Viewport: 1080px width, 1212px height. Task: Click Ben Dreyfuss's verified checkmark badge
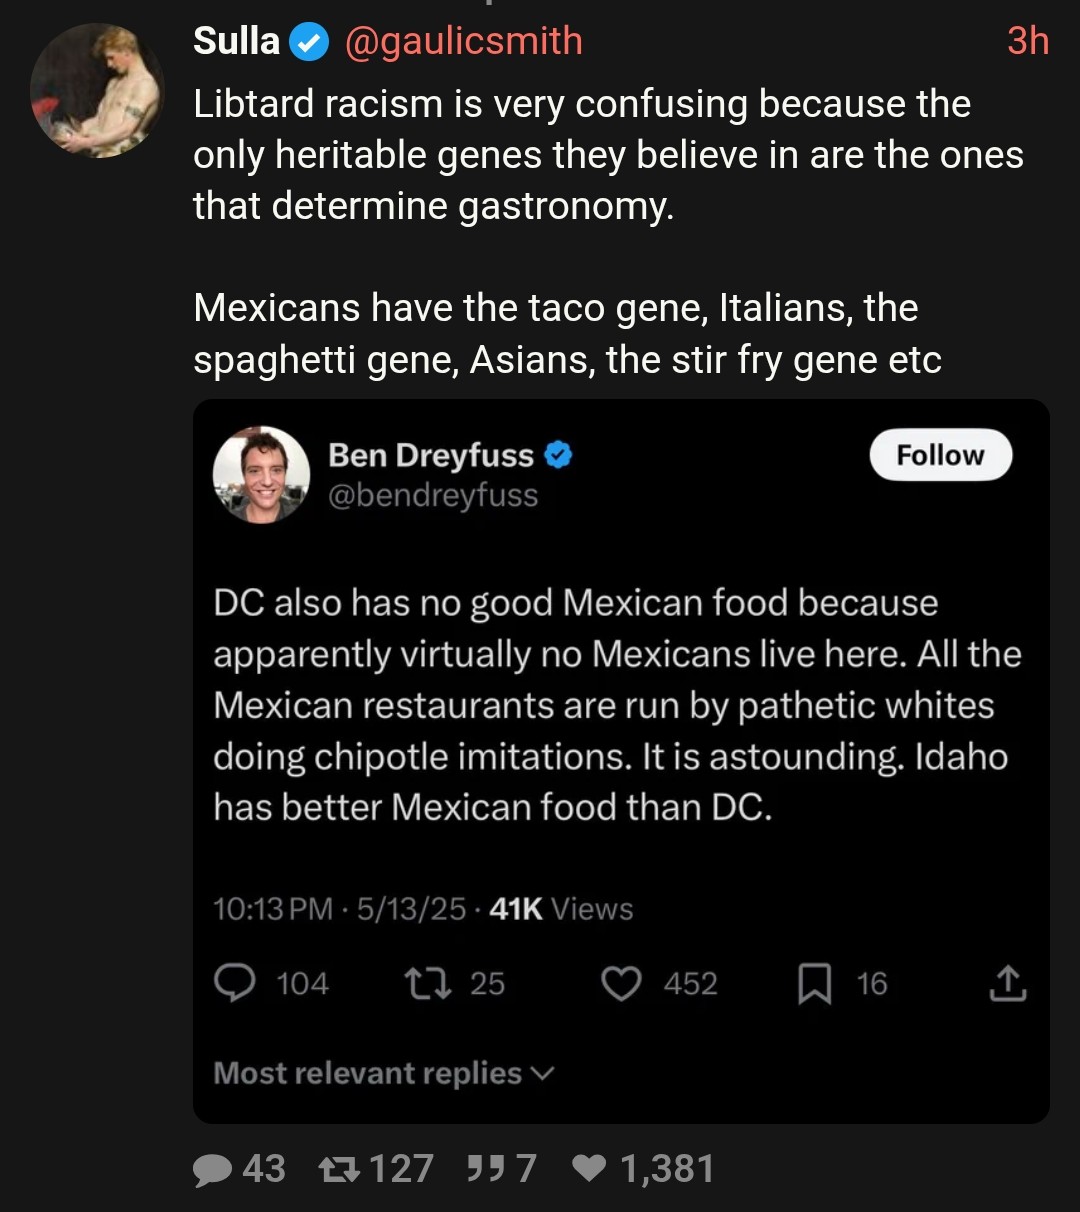pyautogui.click(x=558, y=455)
